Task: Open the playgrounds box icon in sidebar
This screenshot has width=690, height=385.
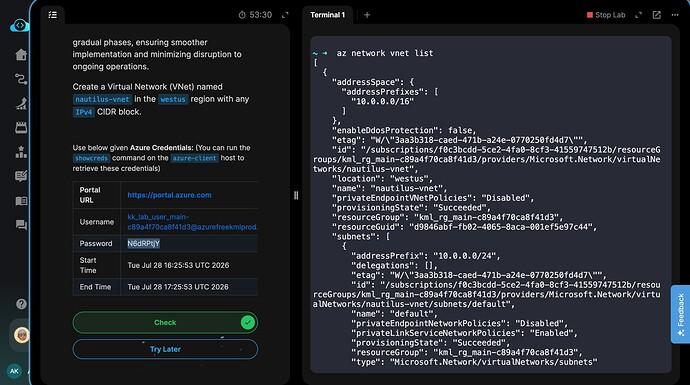Action: pyautogui.click(x=21, y=128)
